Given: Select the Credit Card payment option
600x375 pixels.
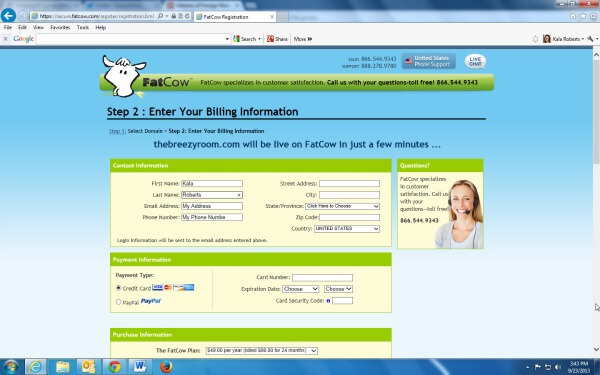Looking at the screenshot, I should click(119, 288).
